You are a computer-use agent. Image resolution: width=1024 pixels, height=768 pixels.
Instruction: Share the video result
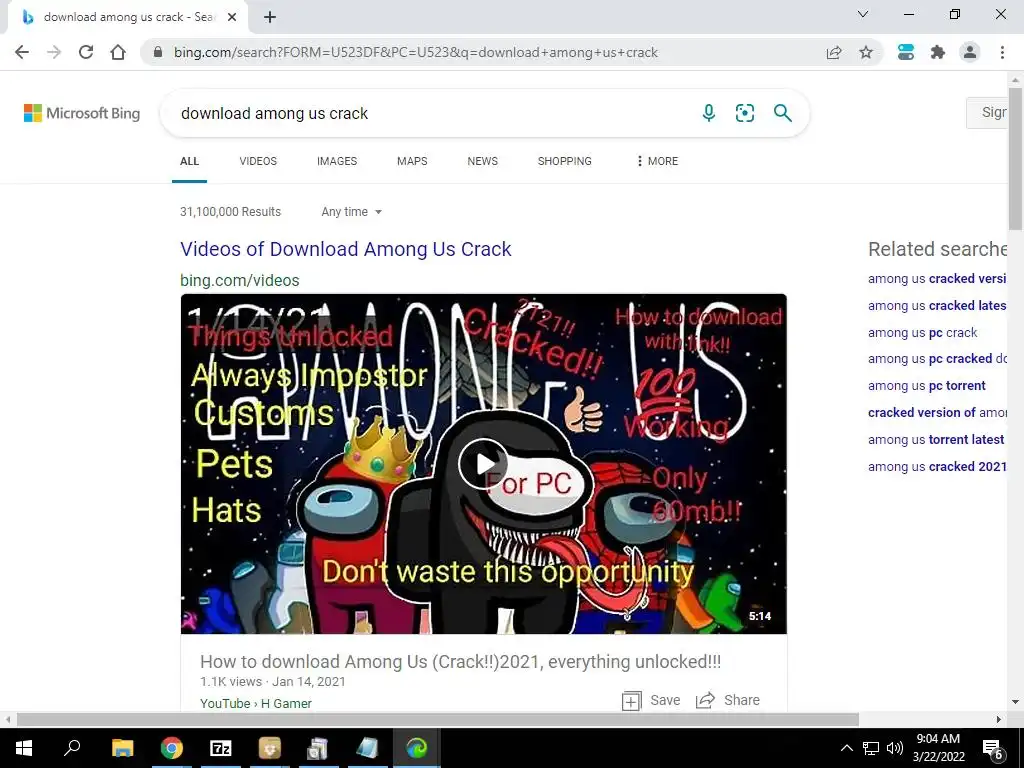(x=728, y=701)
